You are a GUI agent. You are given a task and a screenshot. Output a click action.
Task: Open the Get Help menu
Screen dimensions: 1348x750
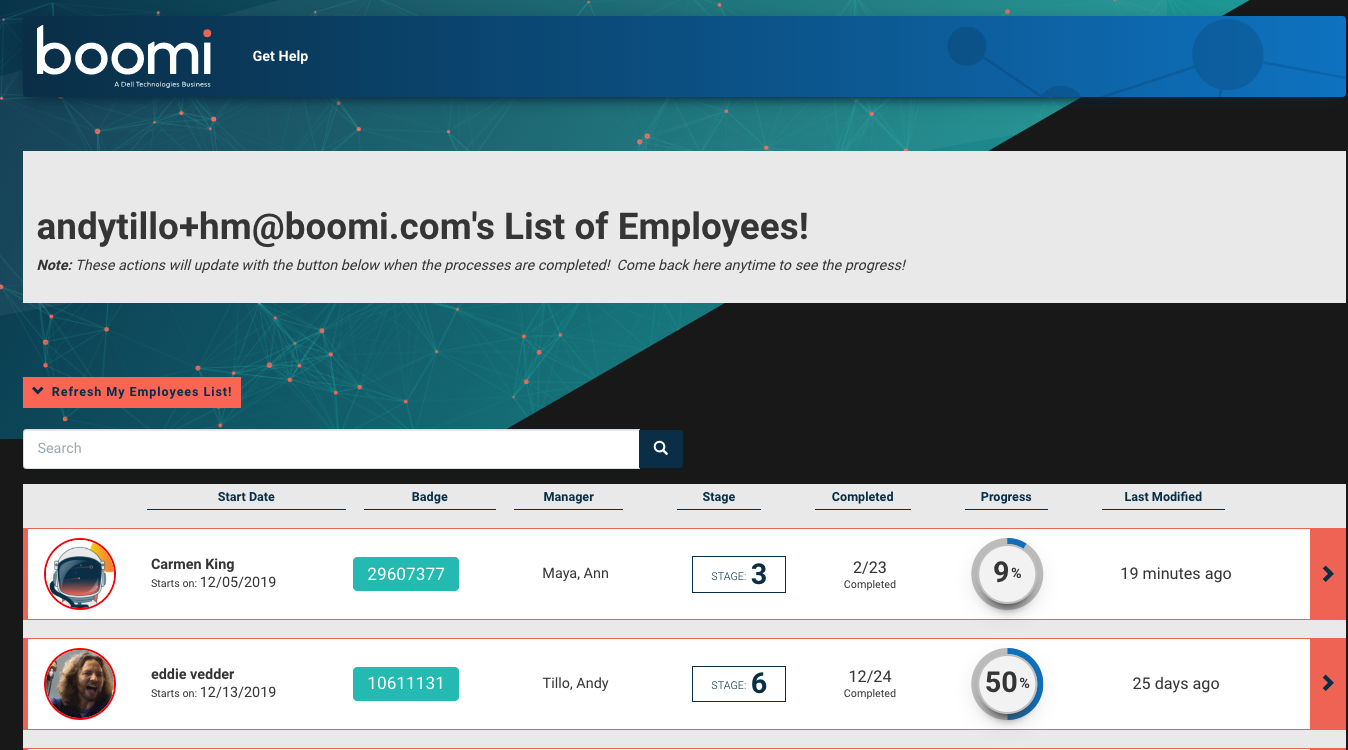point(279,56)
